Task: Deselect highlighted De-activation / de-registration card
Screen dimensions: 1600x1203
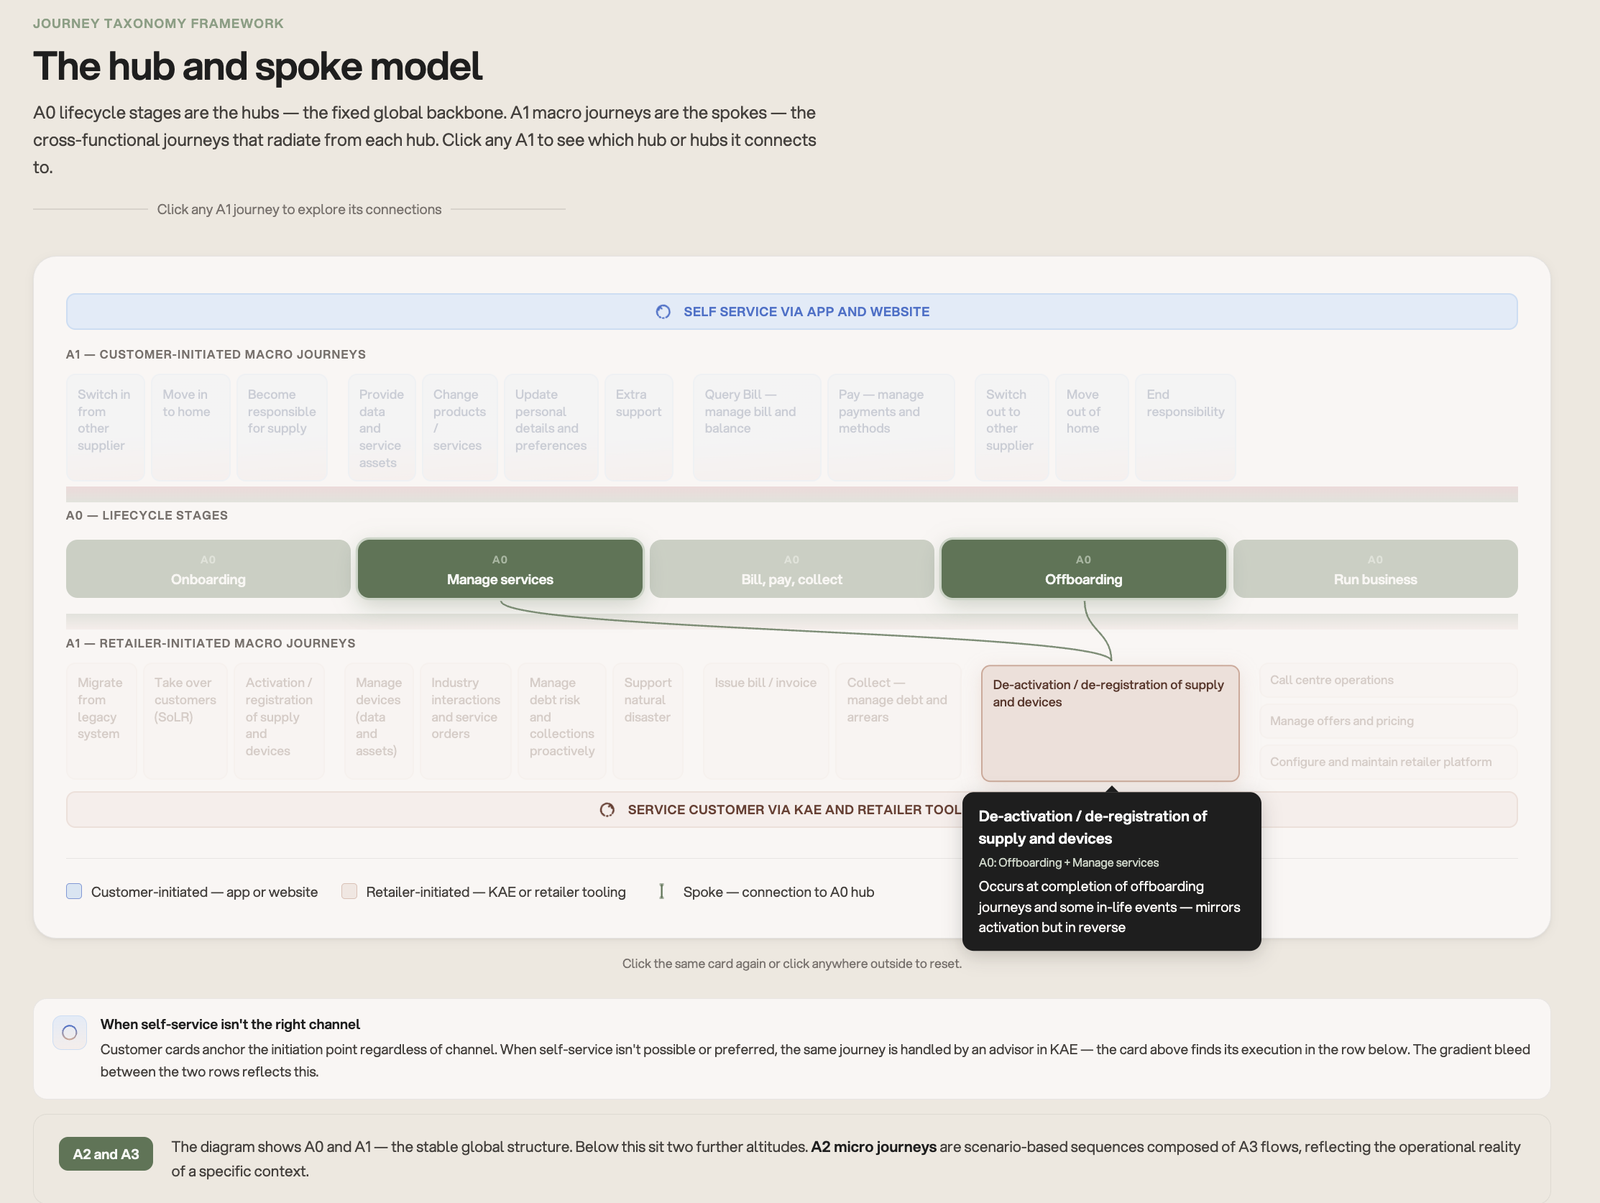Action: coord(1110,723)
